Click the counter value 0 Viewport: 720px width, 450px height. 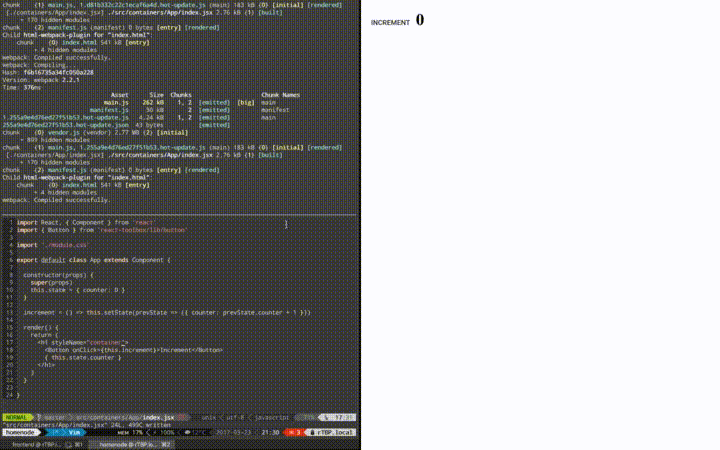pyautogui.click(x=420, y=20)
